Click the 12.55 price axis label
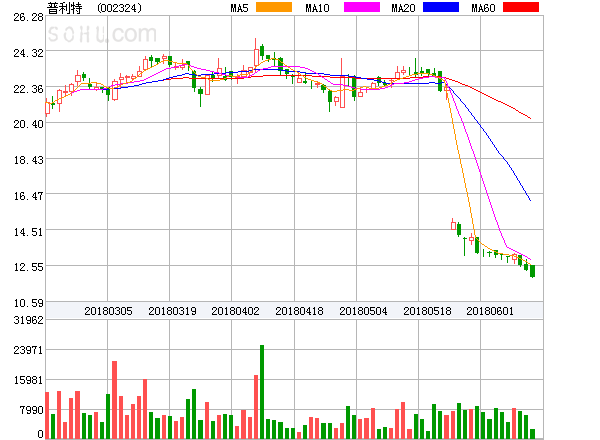The image size is (600, 440). point(28,267)
